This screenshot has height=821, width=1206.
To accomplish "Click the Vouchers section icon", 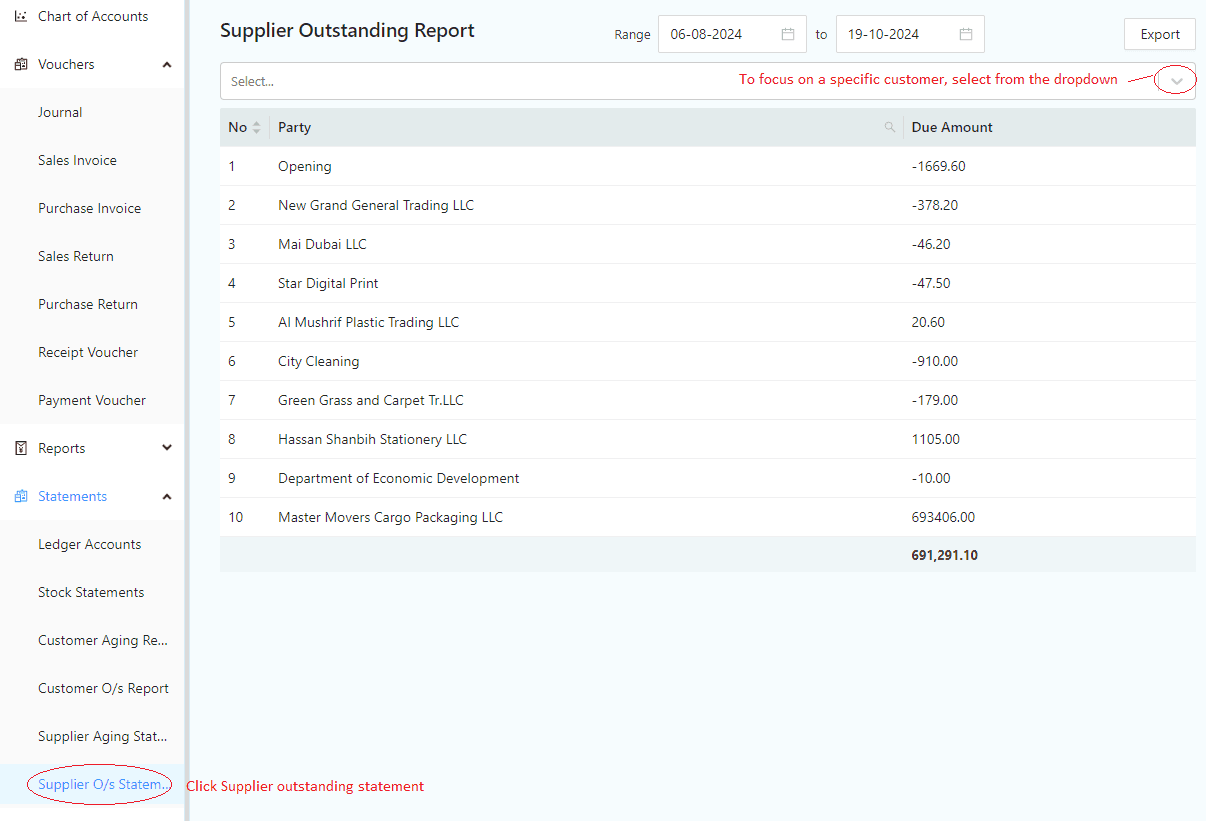I will point(21,64).
